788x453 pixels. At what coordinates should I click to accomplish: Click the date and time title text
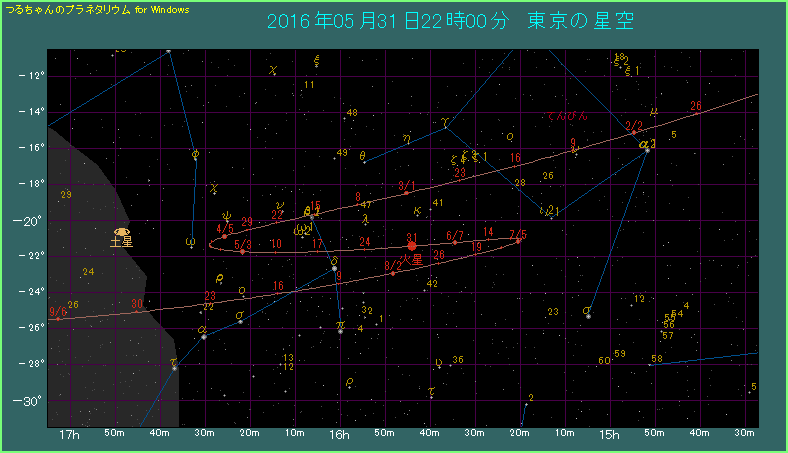[x=451, y=21]
